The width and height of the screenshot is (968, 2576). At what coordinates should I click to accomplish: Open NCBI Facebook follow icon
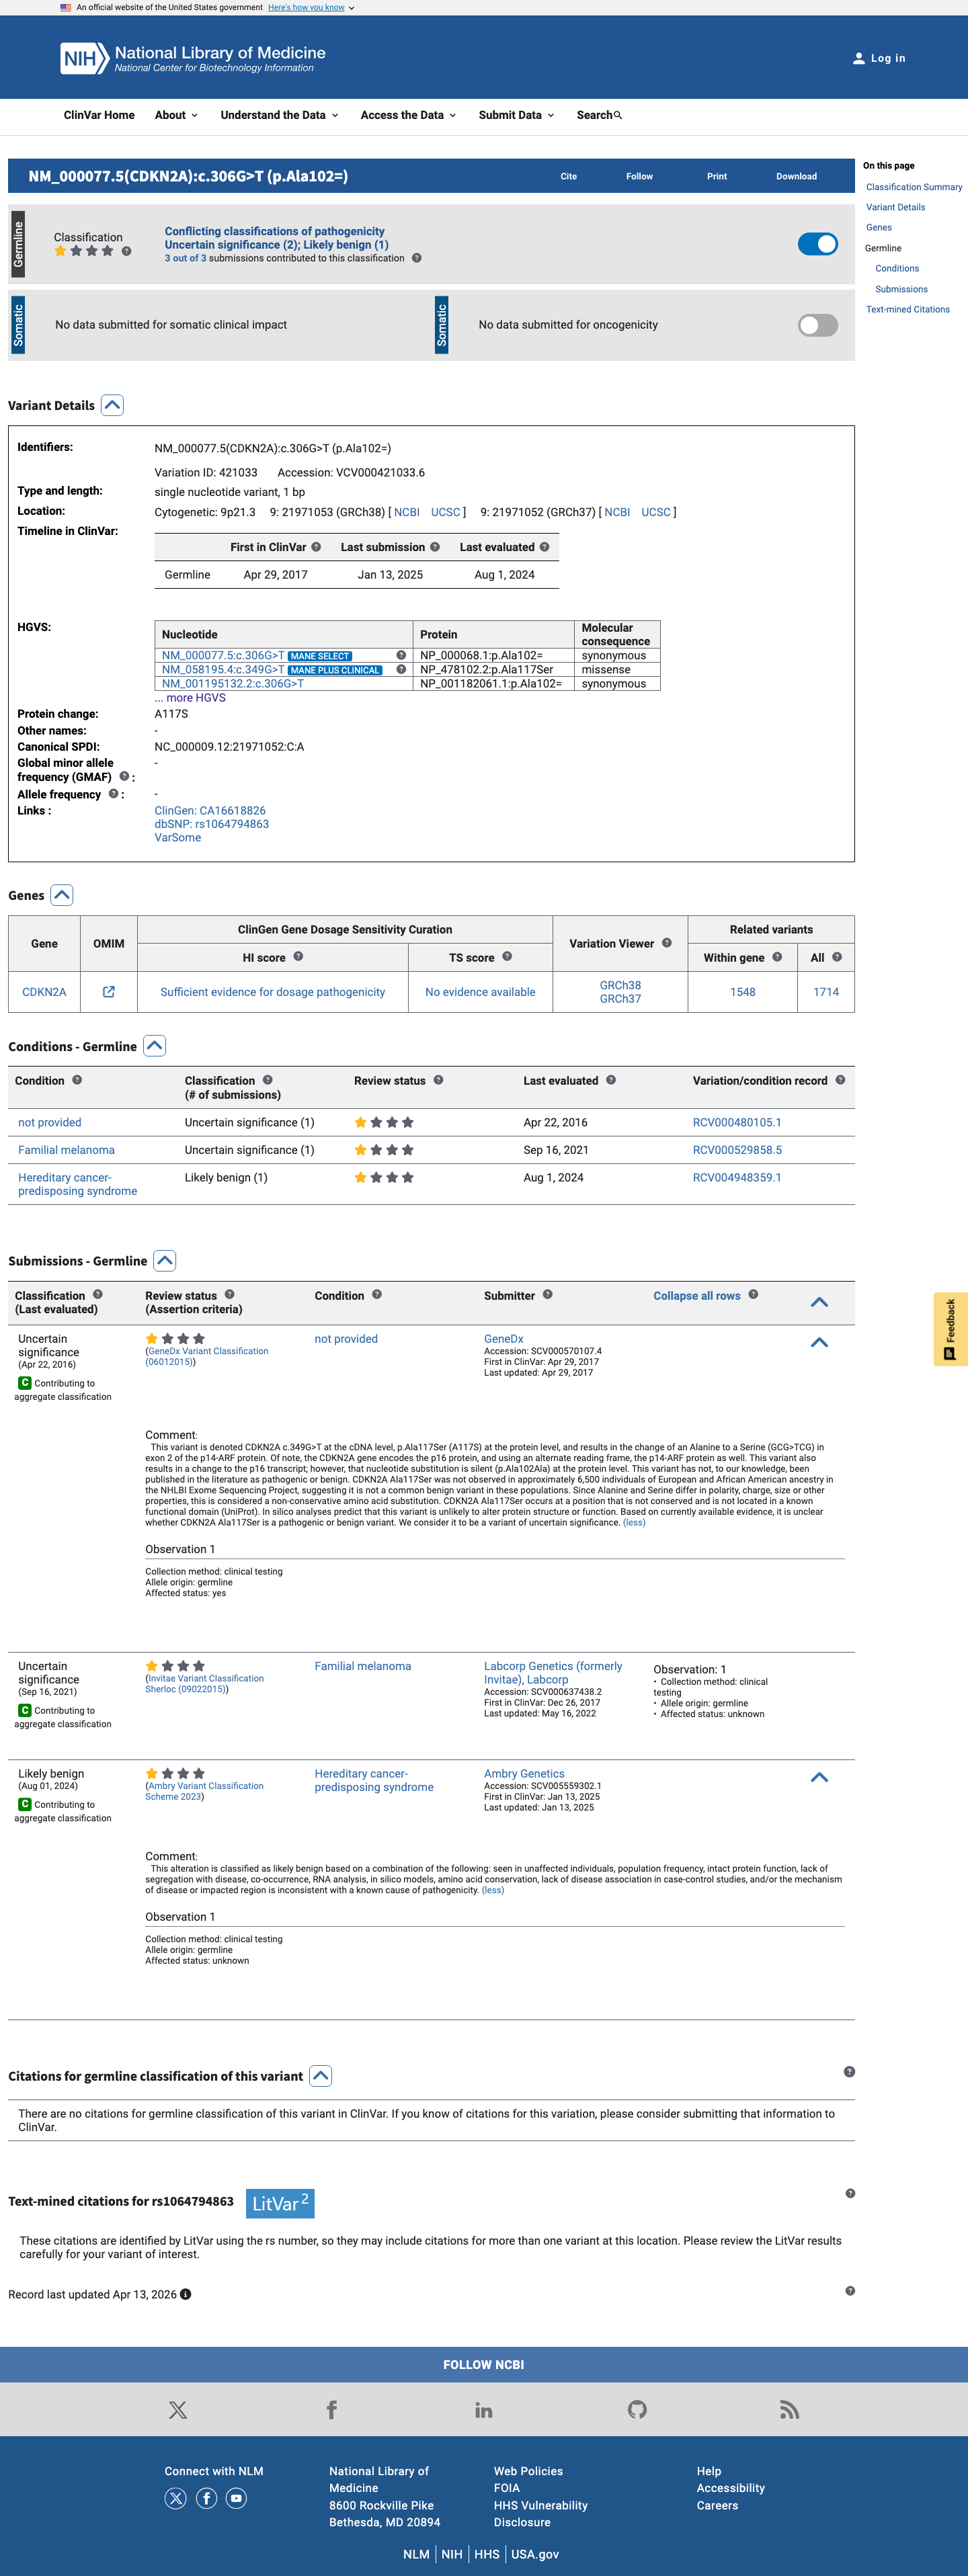click(331, 2410)
